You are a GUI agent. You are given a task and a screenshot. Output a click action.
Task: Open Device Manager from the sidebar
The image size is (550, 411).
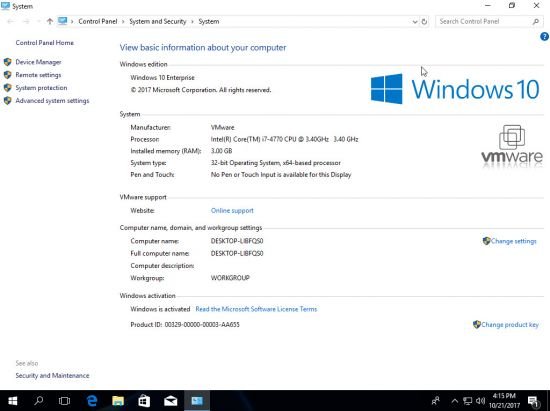[x=38, y=62]
